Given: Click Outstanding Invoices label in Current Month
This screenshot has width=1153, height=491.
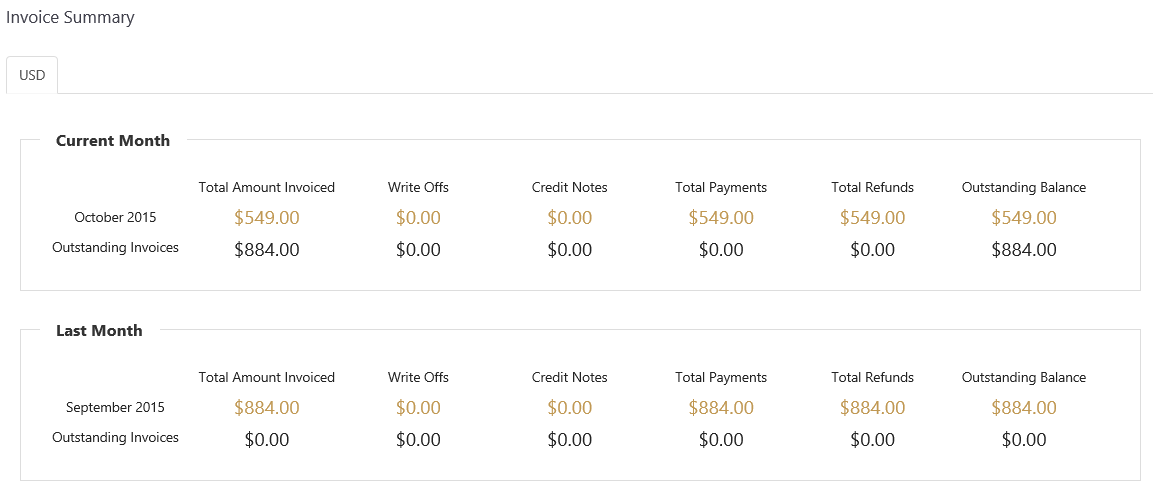Looking at the screenshot, I should [x=115, y=248].
